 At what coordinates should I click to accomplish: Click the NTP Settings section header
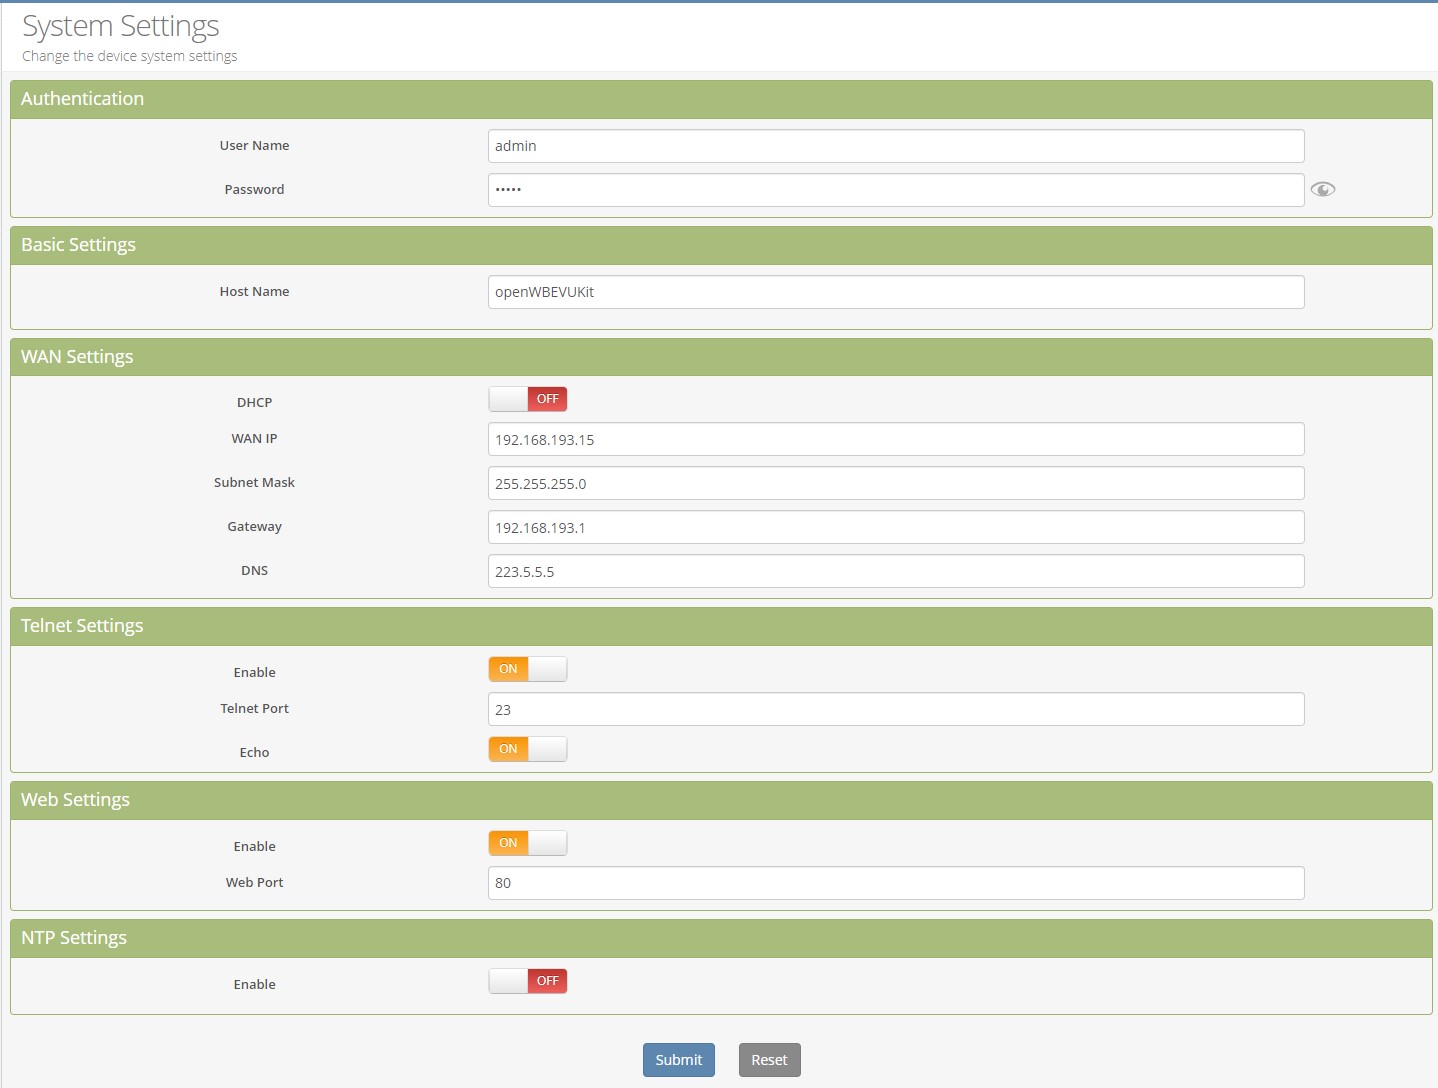tap(721, 938)
